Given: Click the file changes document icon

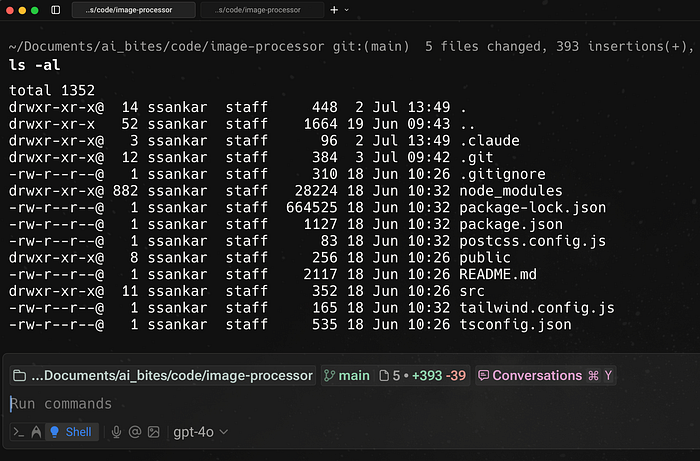Looking at the screenshot, I should click(384, 376).
